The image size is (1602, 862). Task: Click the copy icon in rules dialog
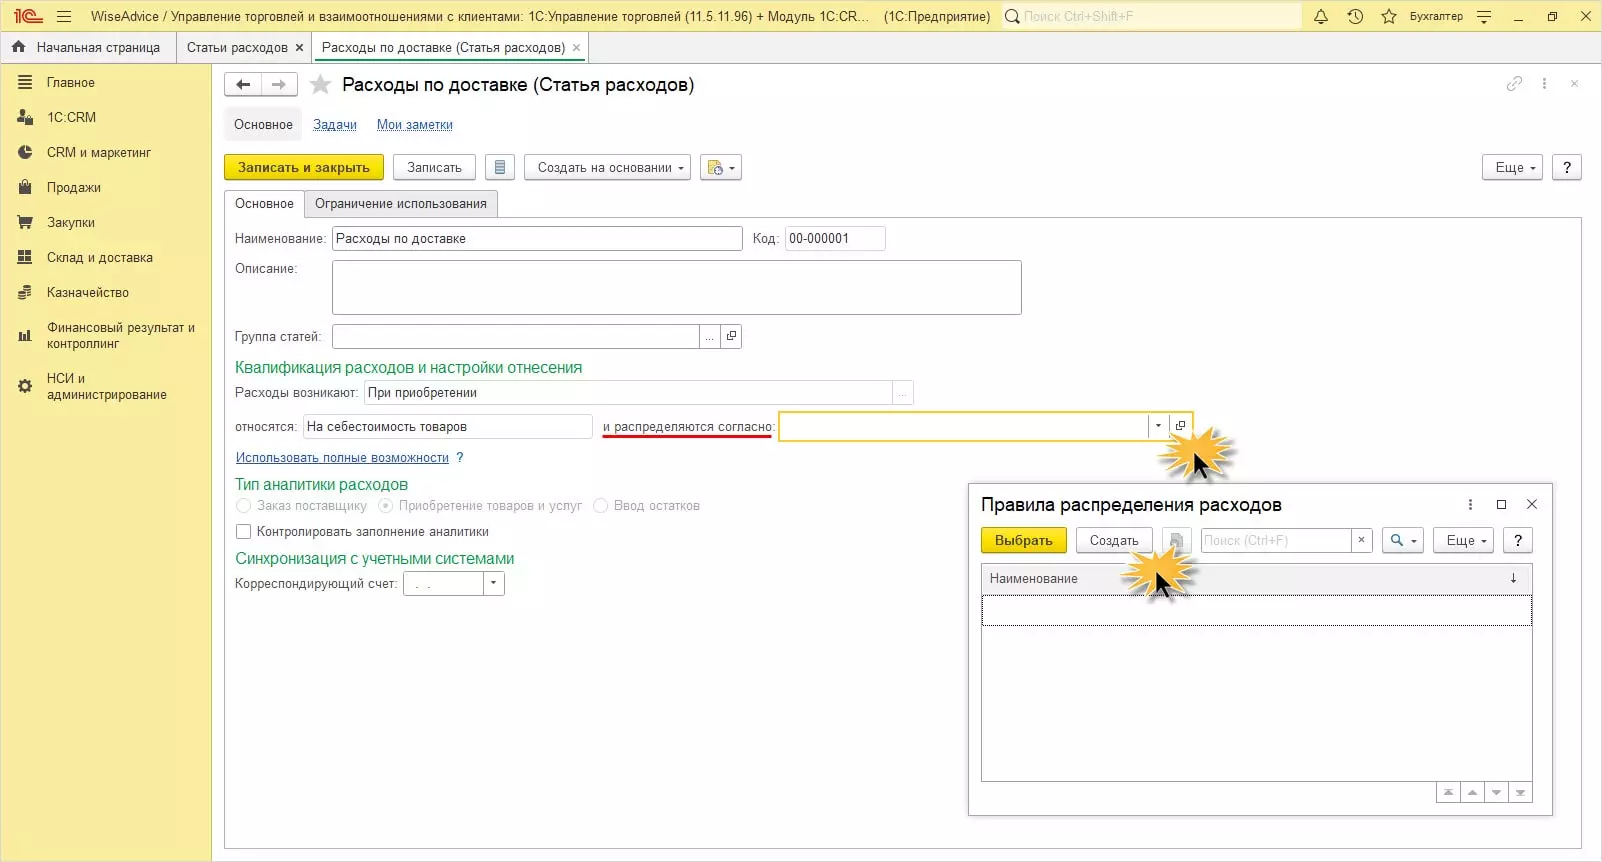[x=1176, y=541]
